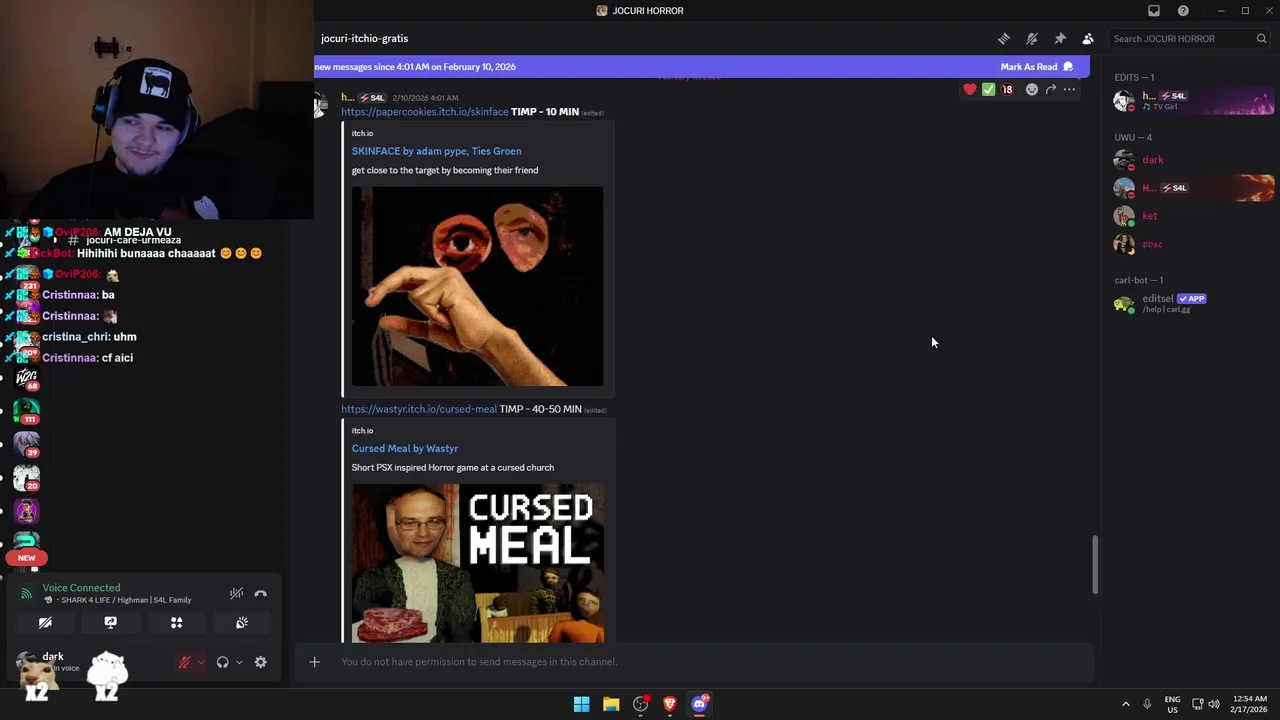The image size is (1280, 720).
Task: Toggle channel notification settings bell icon
Action: (x=1032, y=39)
